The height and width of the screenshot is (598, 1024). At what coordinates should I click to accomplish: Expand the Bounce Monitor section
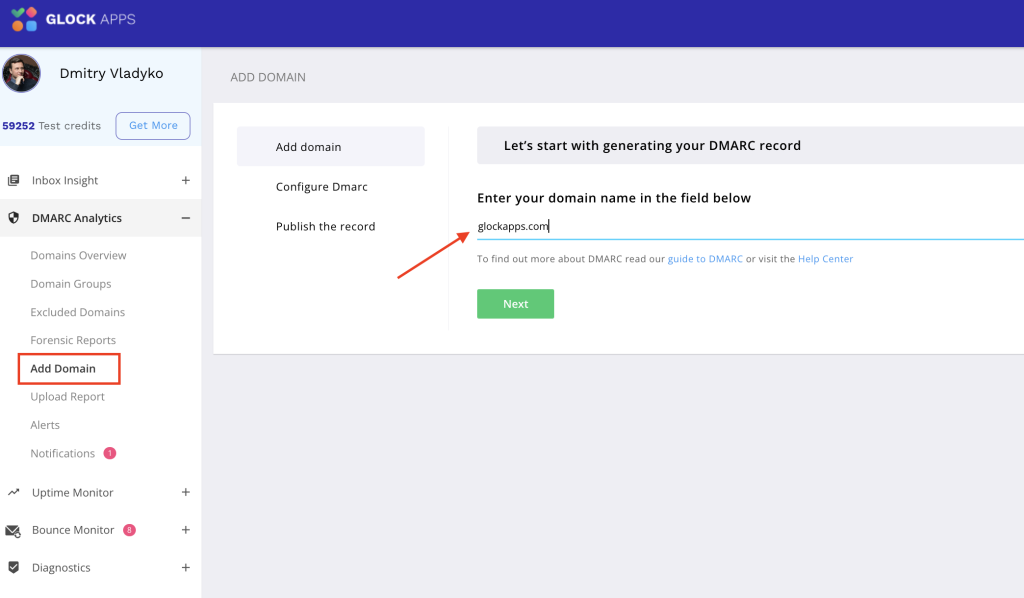pyautogui.click(x=185, y=530)
